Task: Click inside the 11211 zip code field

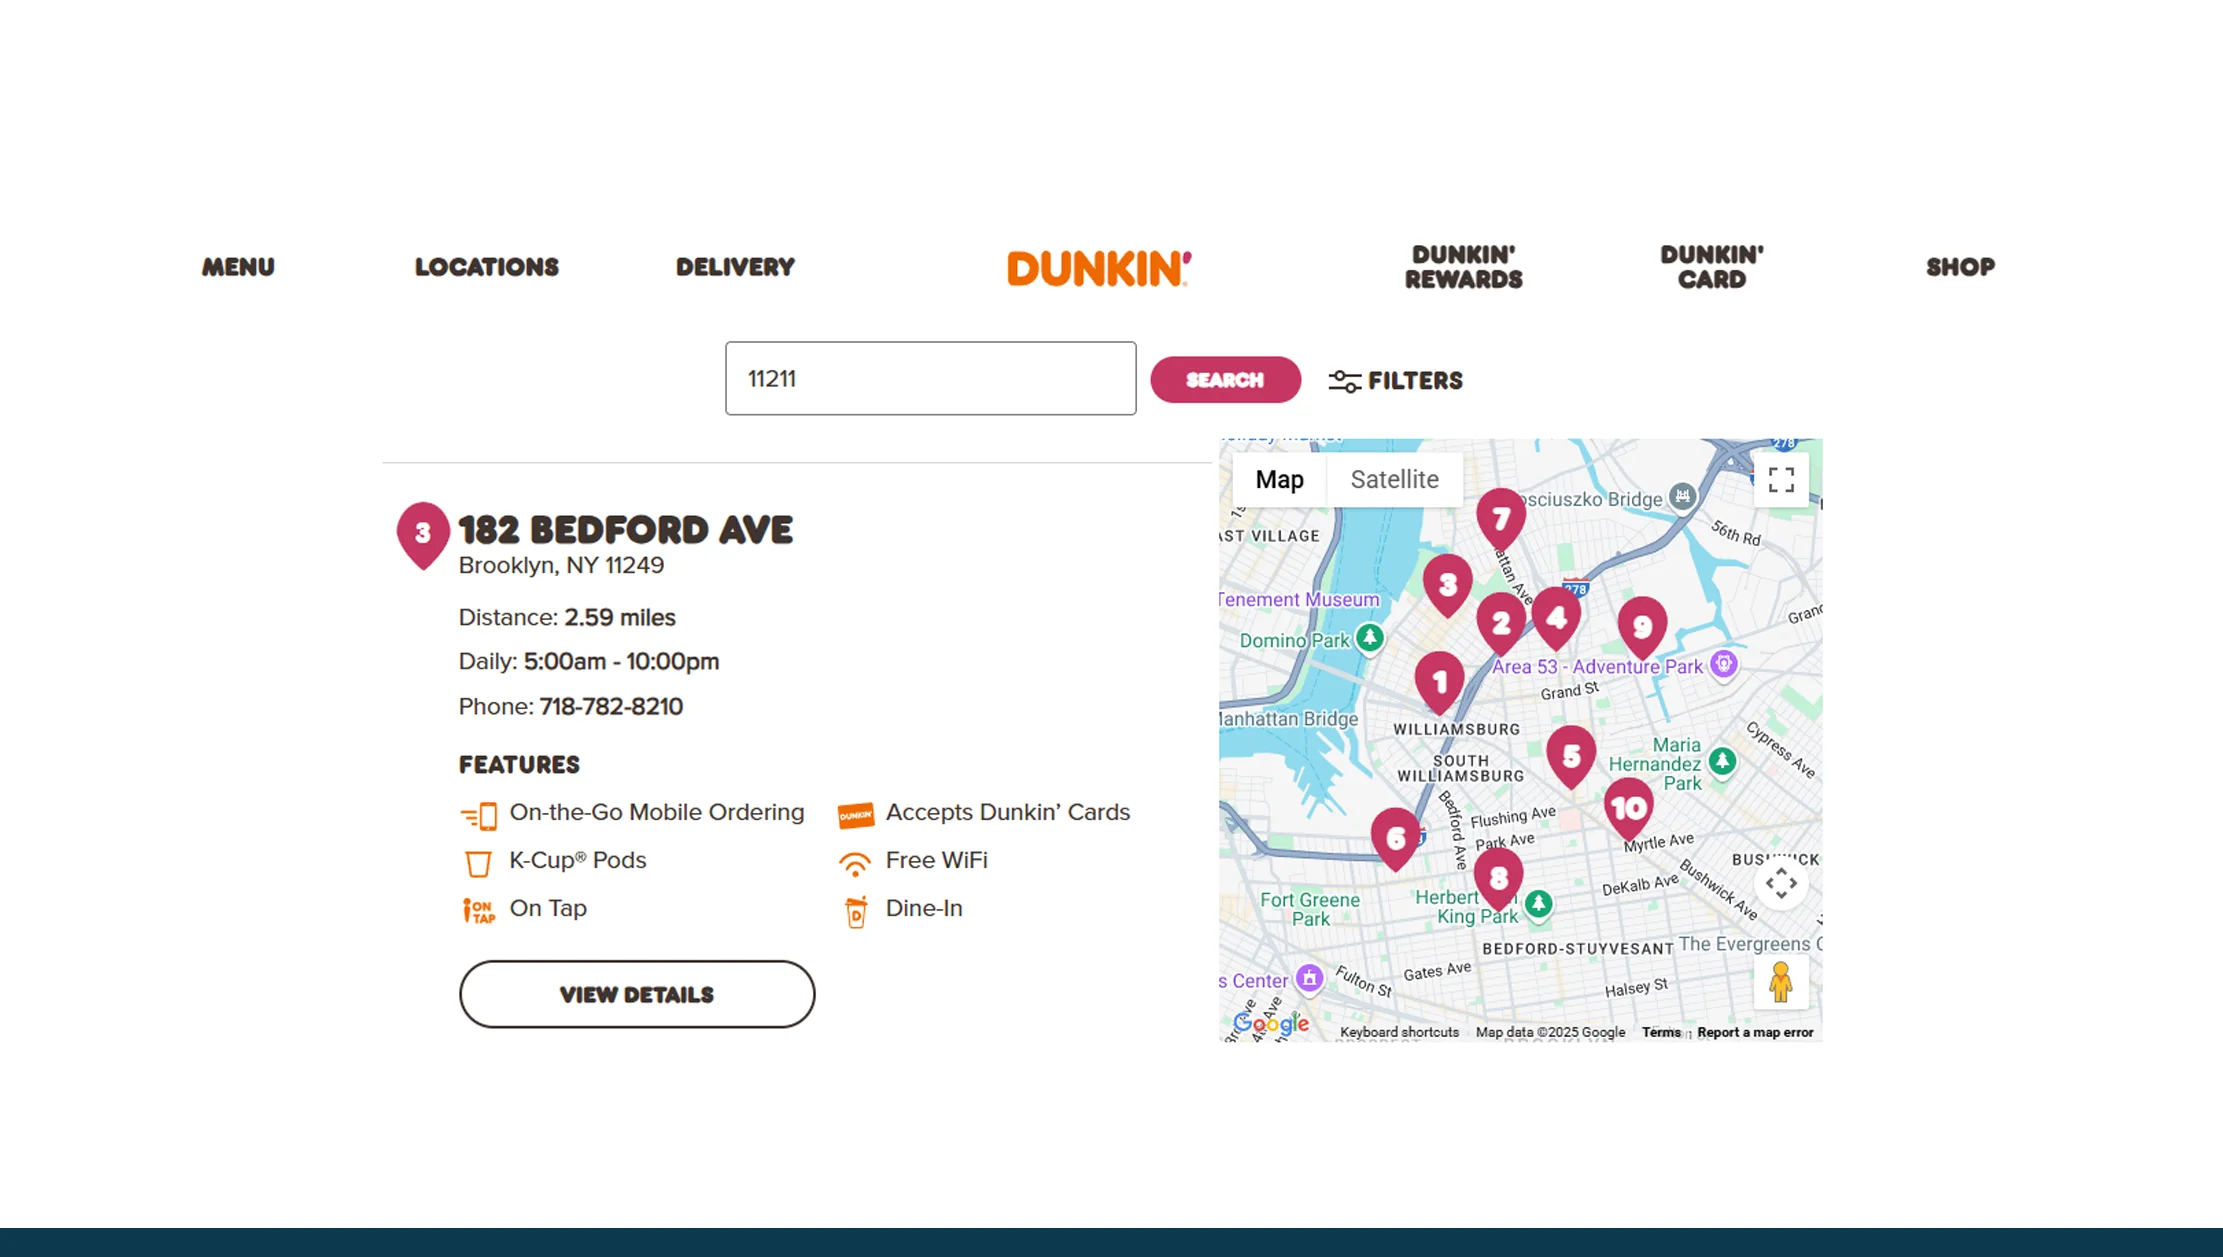Action: [930, 378]
